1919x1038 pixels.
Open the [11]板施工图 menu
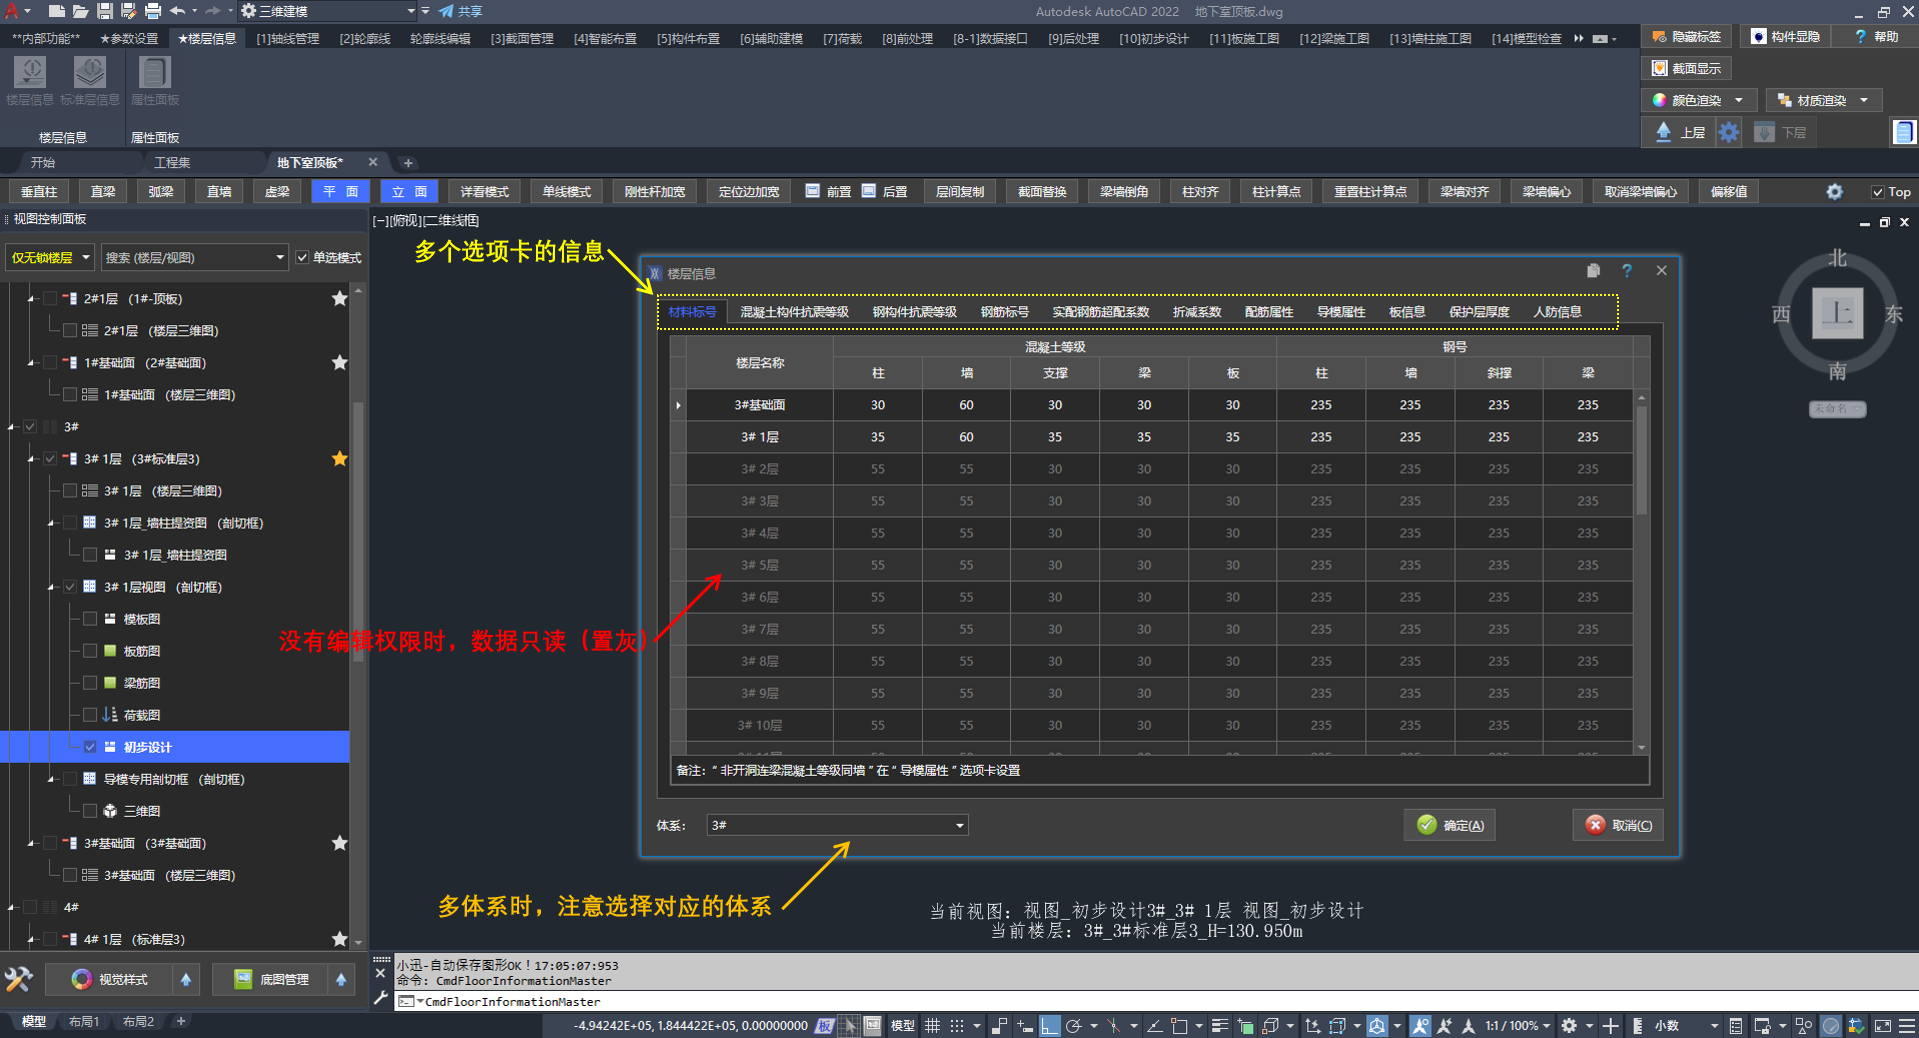(x=1243, y=38)
